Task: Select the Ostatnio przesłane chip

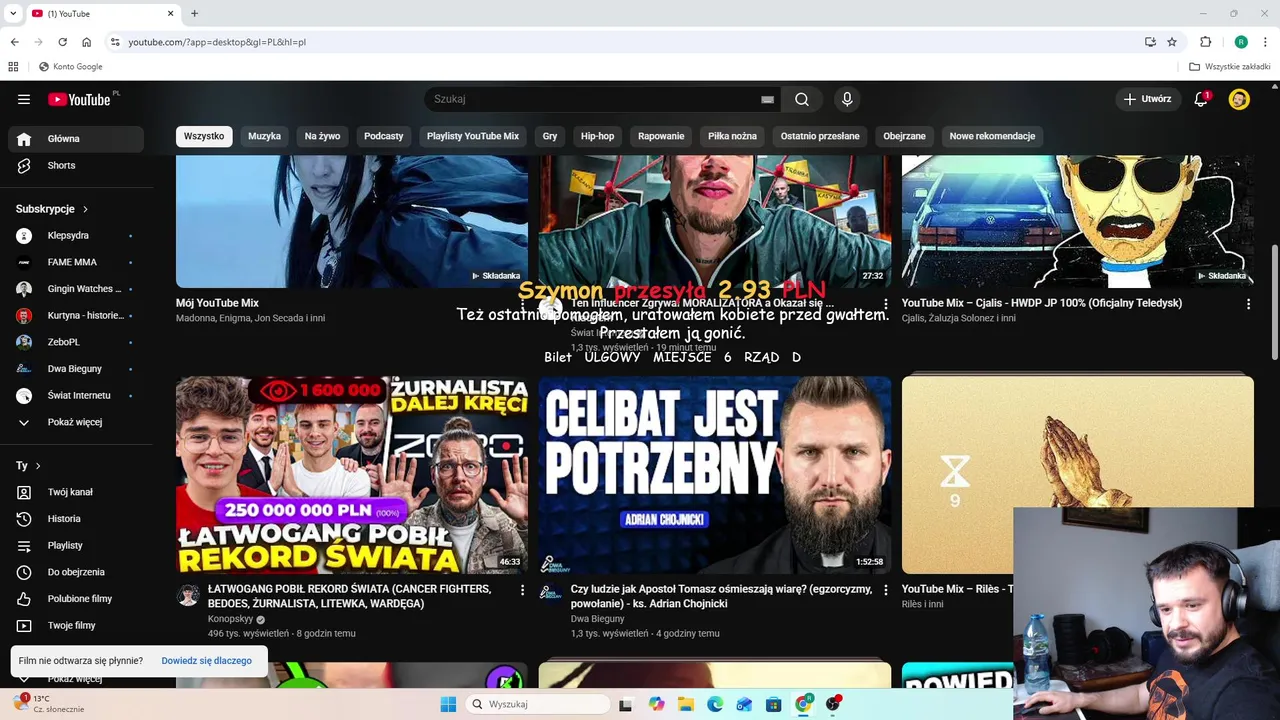Action: [x=820, y=136]
